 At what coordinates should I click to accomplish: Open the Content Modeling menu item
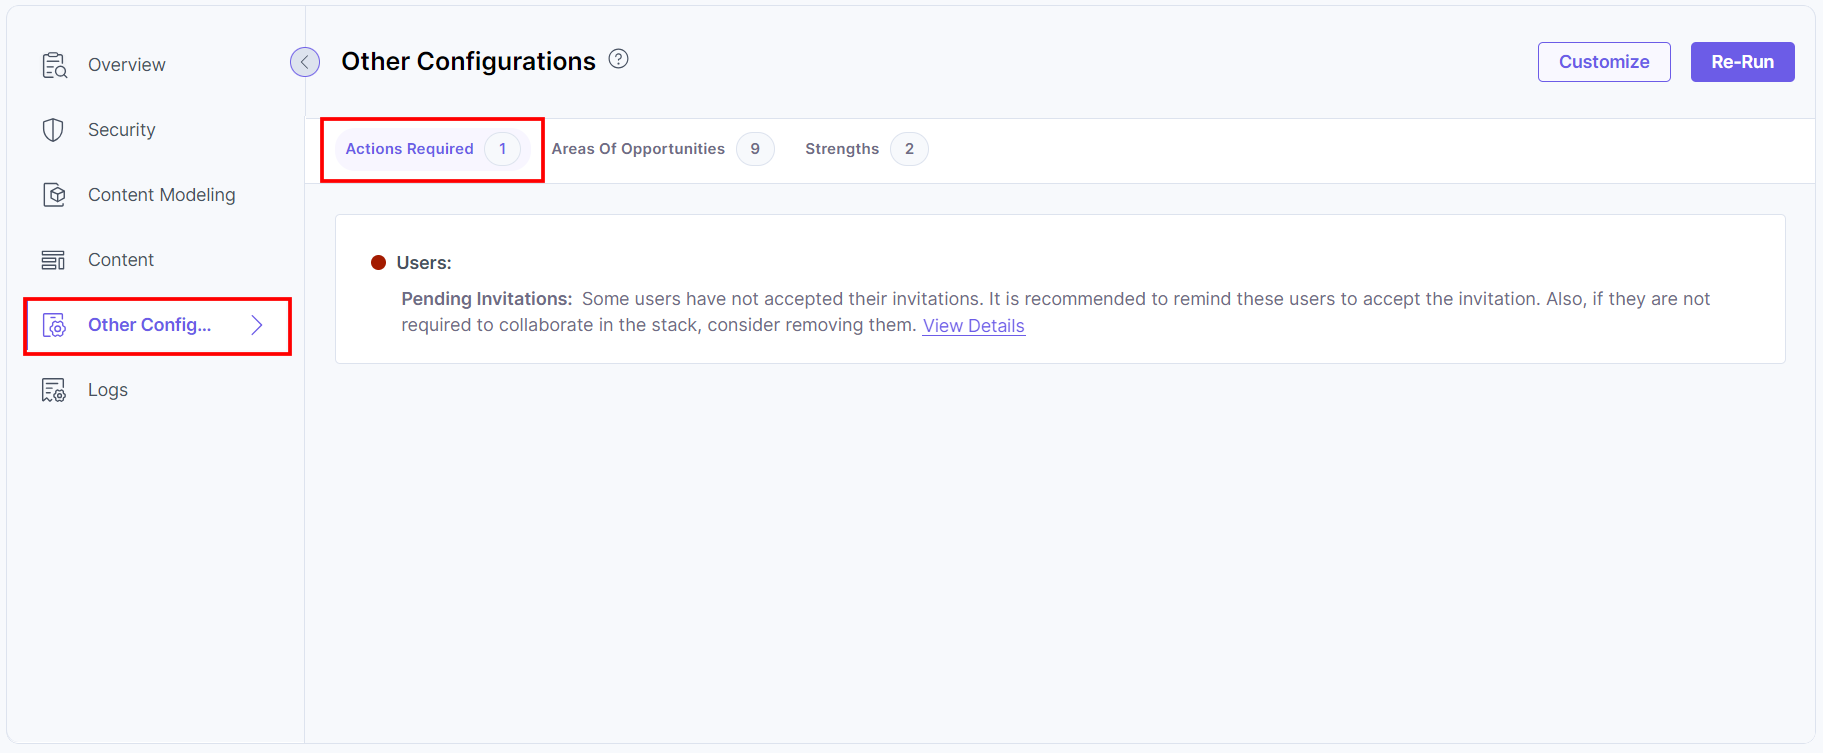coord(162,195)
